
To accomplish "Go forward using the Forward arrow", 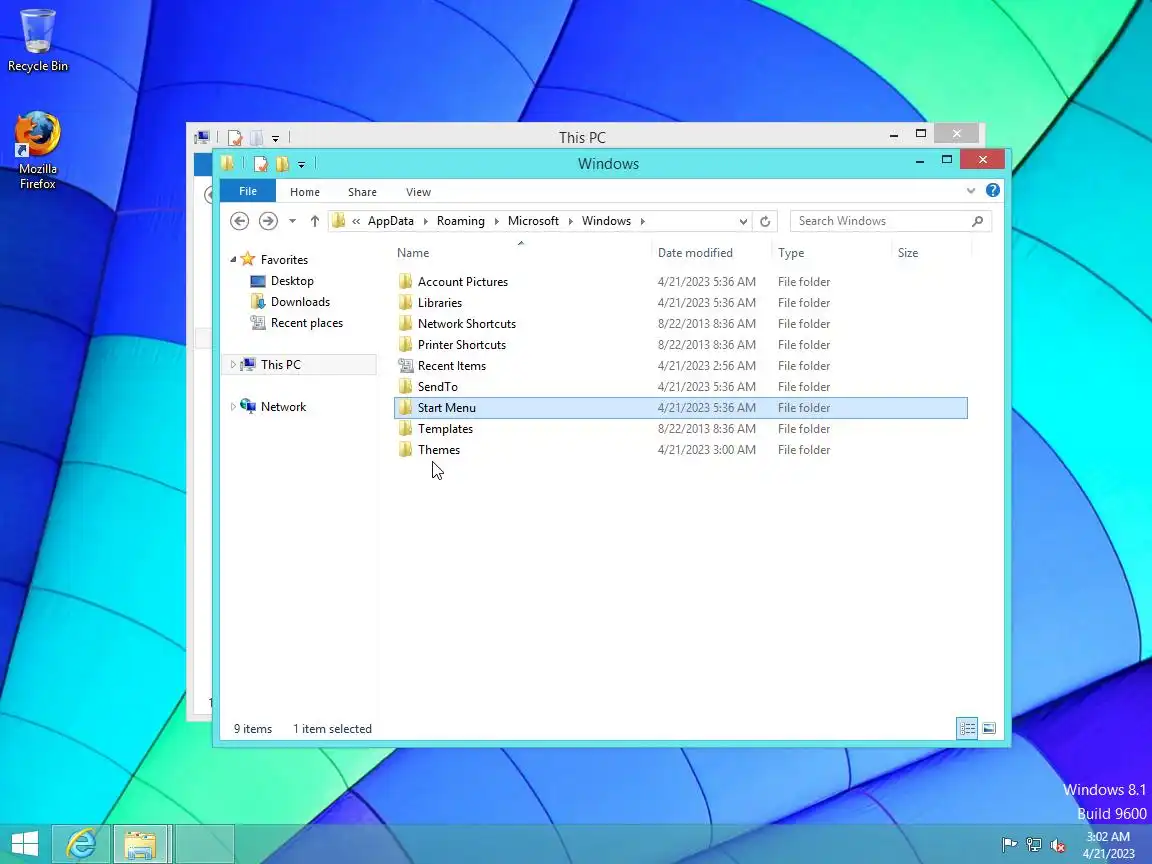I will 268,221.
